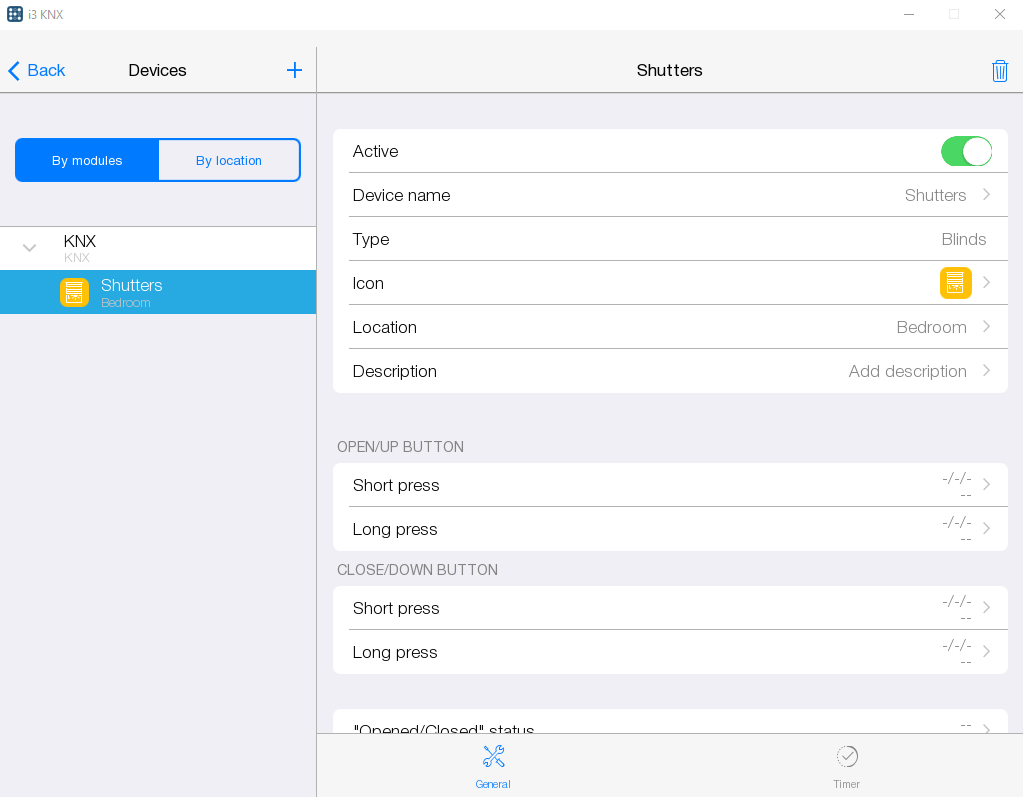Switch to By location view
Viewport: 1023px width, 797px height.
pos(229,160)
